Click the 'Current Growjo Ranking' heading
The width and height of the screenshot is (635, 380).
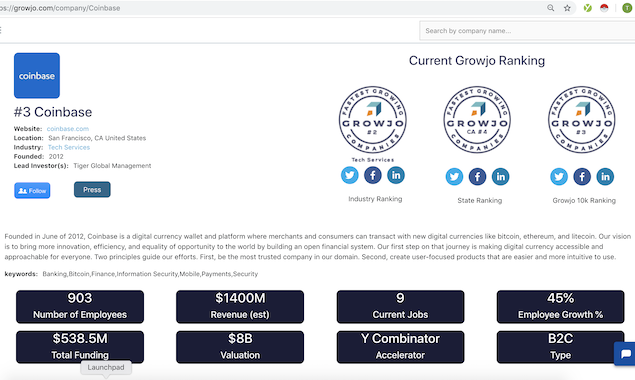(477, 61)
